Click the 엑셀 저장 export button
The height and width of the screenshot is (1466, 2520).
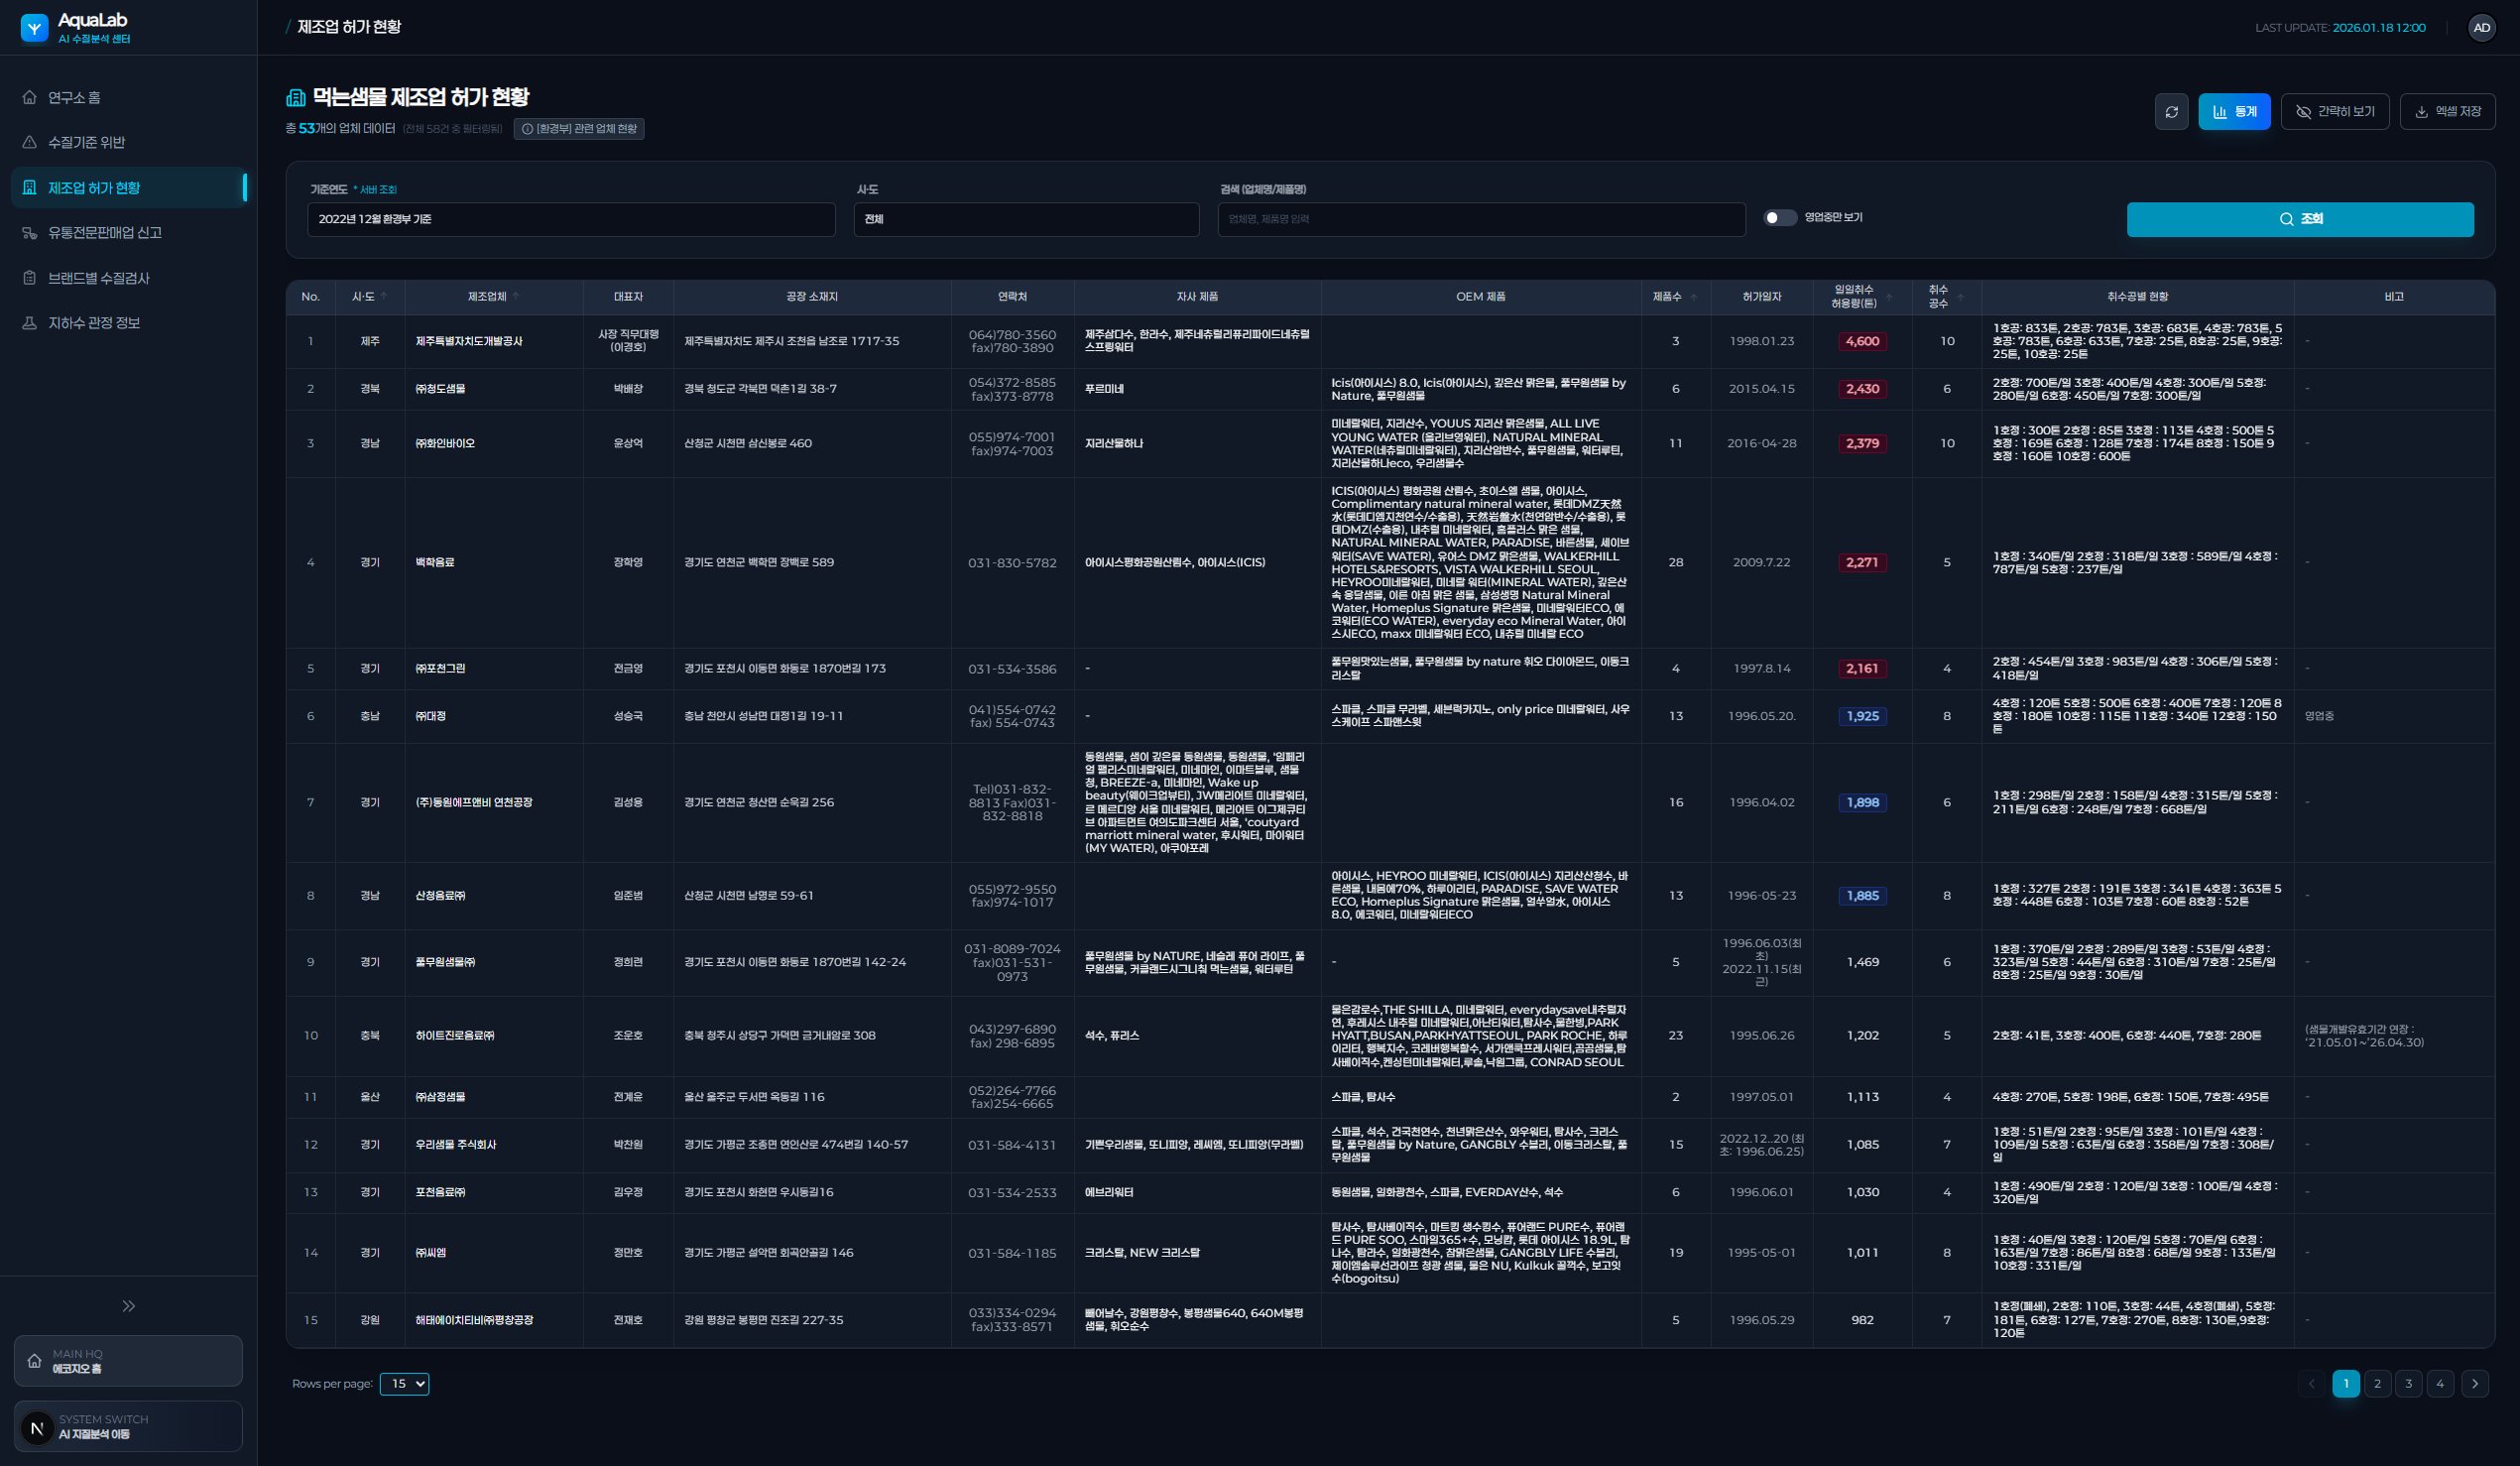2447,112
